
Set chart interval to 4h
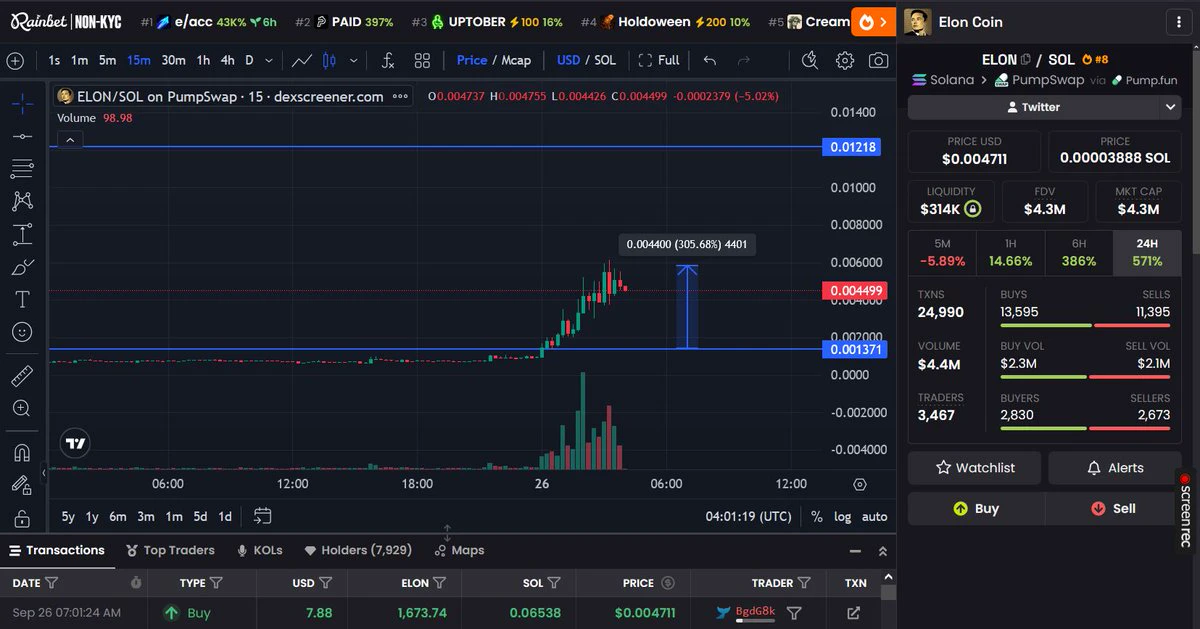(x=228, y=61)
